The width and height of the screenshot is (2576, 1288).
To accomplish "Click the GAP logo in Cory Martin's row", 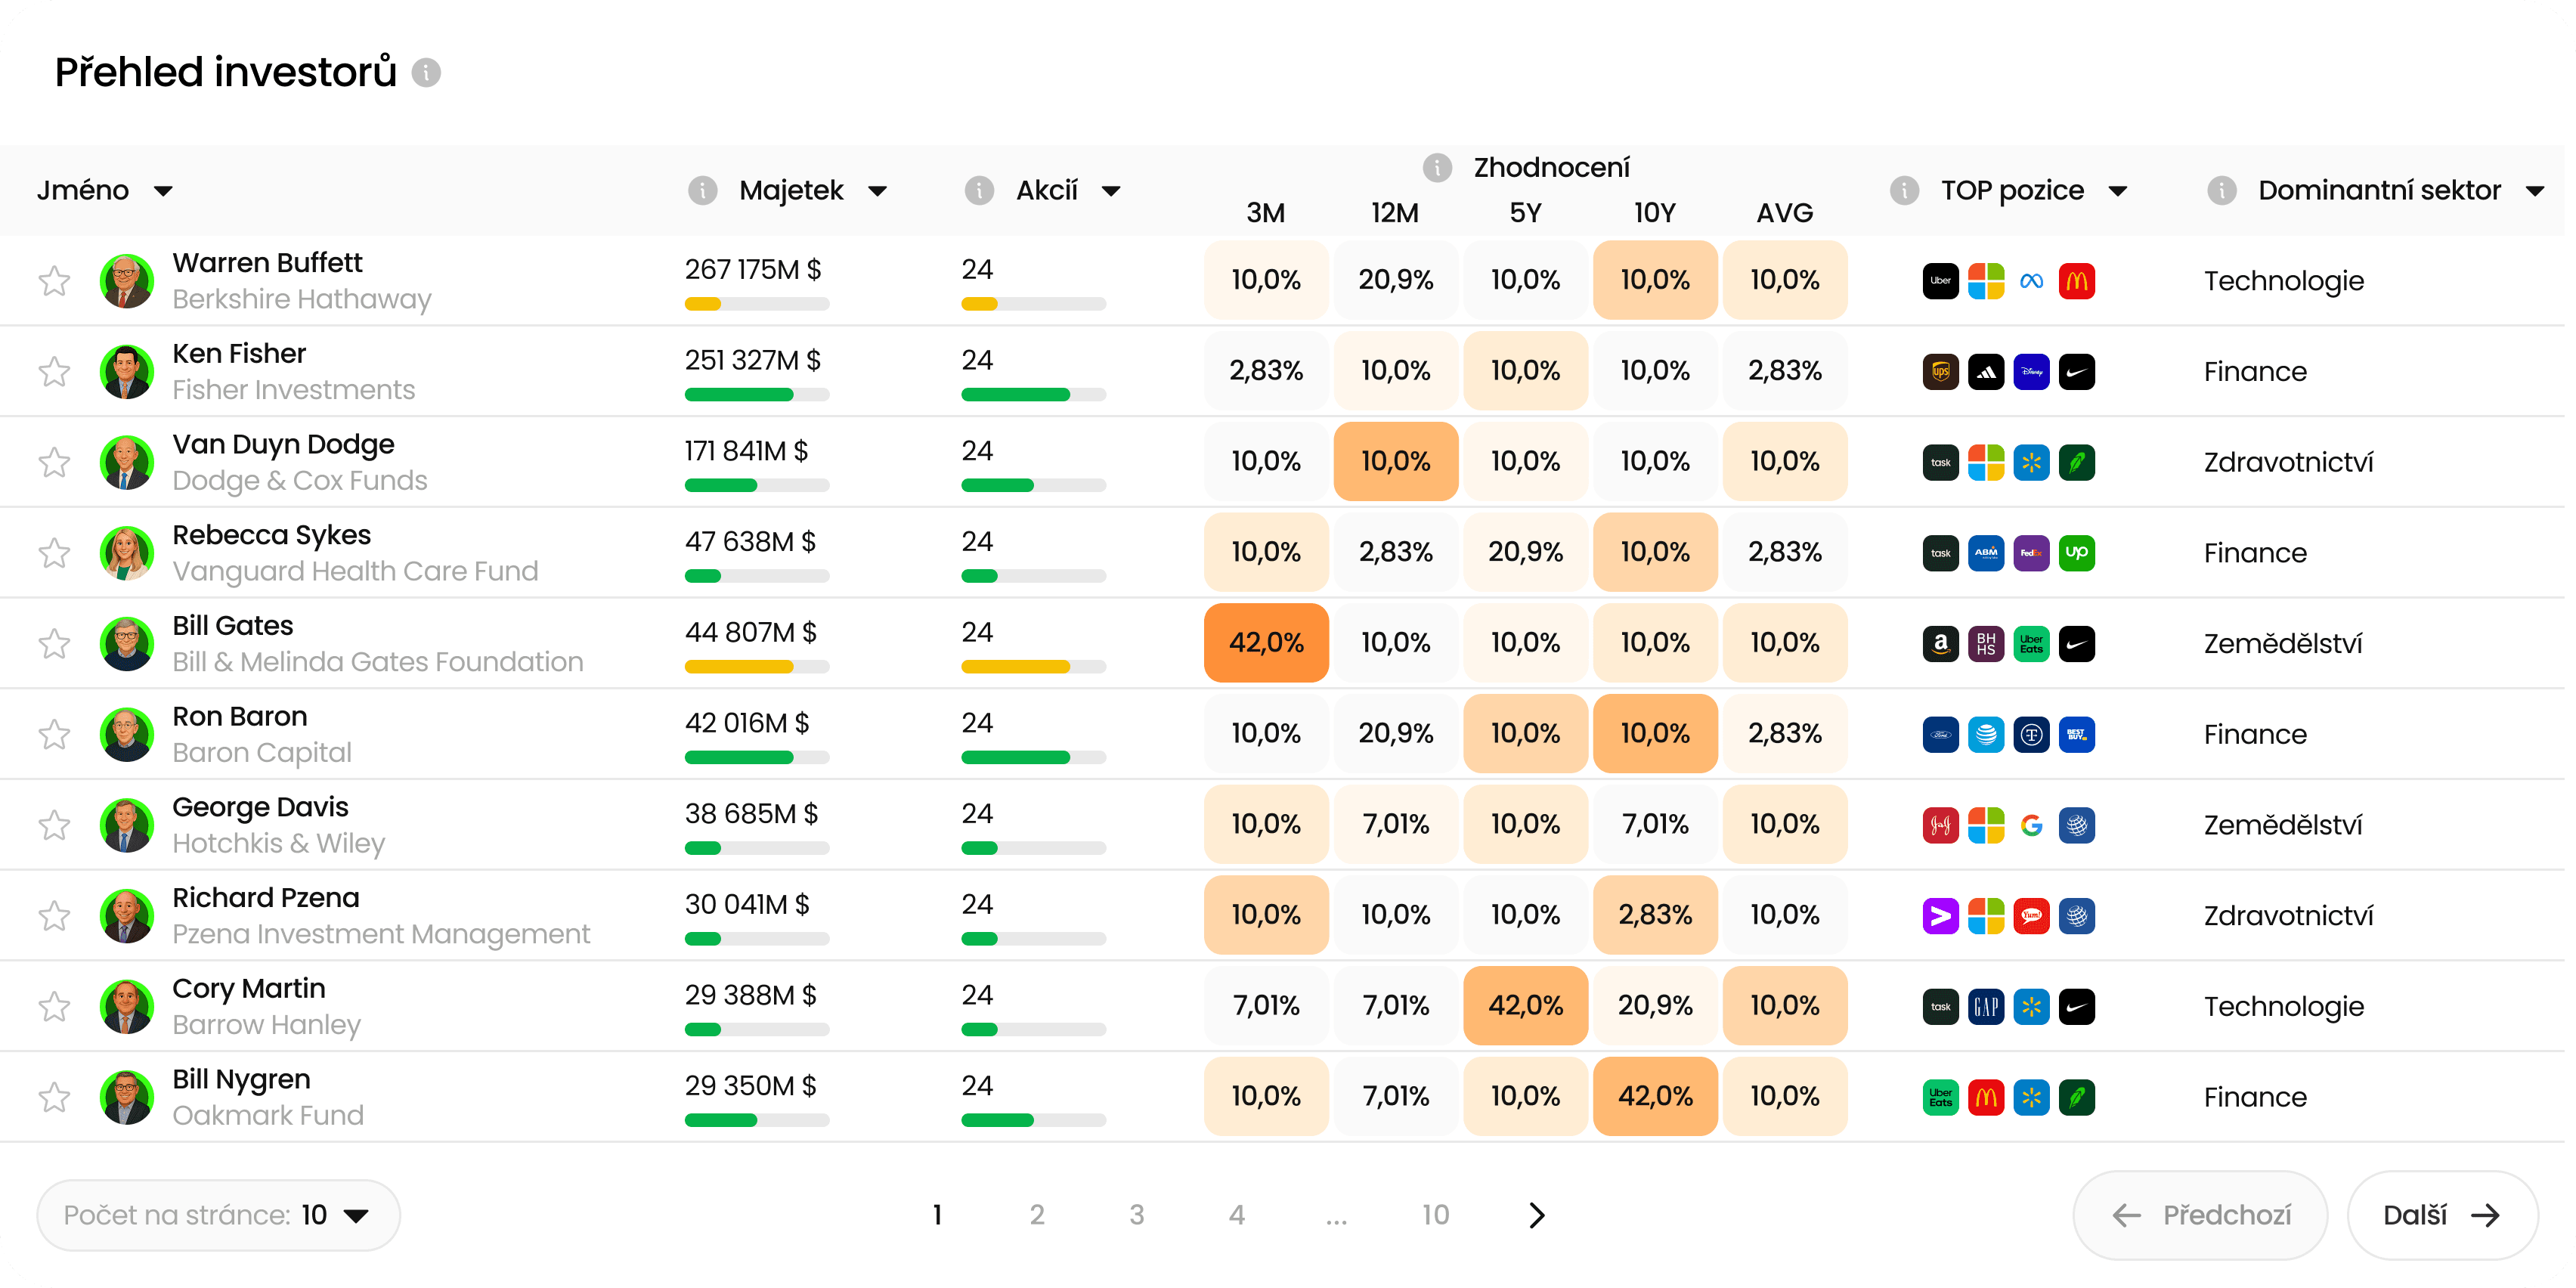I will click(x=1986, y=1007).
